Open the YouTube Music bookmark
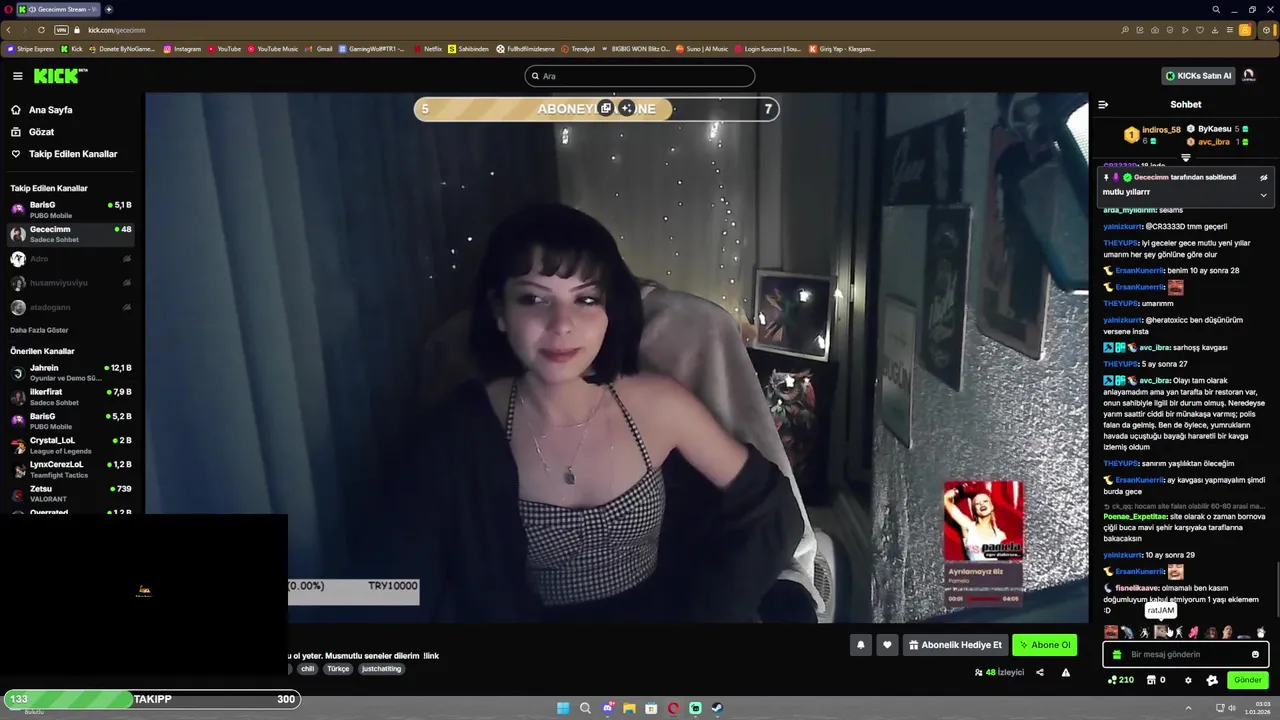This screenshot has height=720, width=1280. tap(272, 49)
